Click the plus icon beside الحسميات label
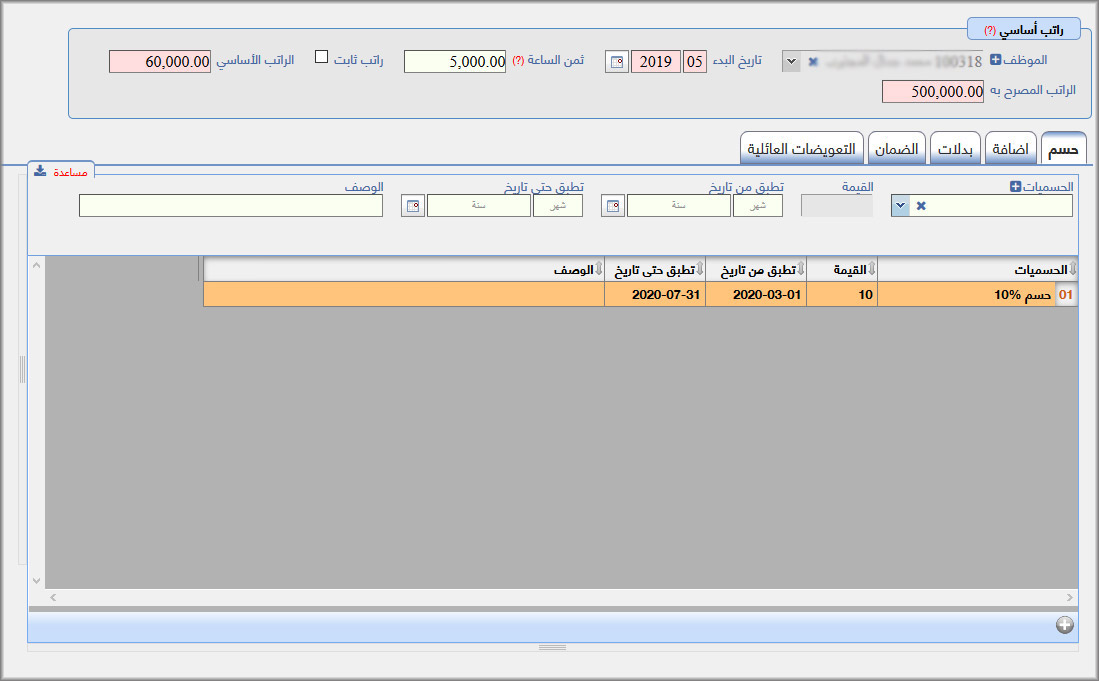1099x681 pixels. pyautogui.click(x=1016, y=187)
